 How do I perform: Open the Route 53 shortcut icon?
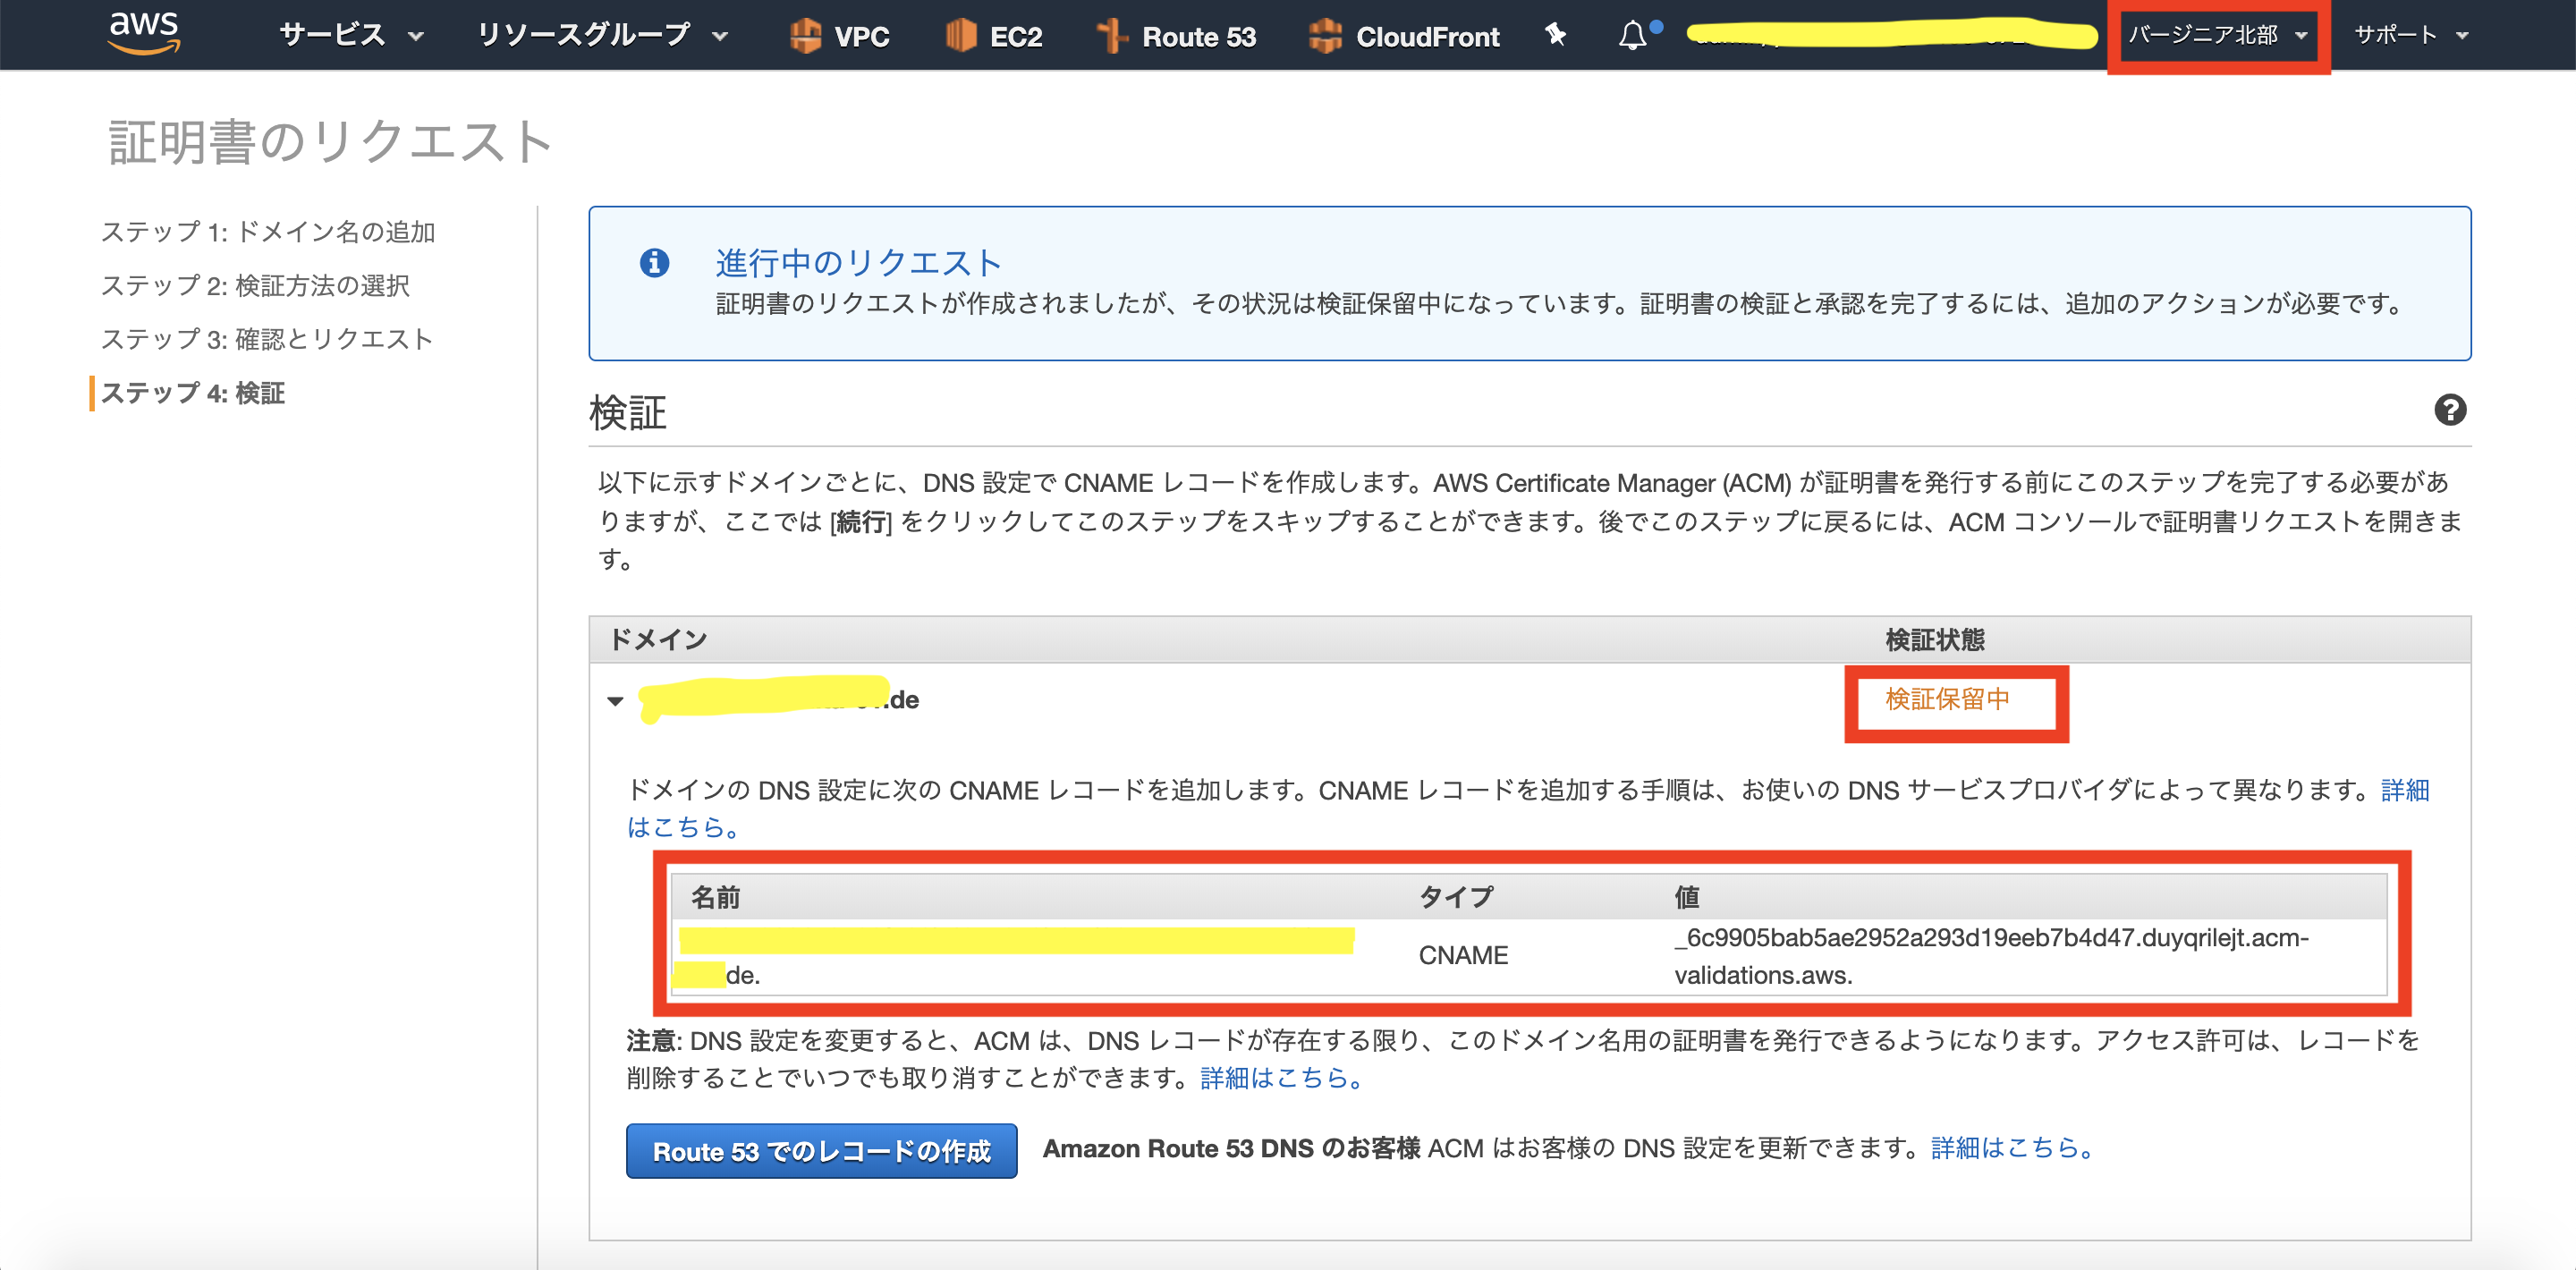click(x=1111, y=36)
